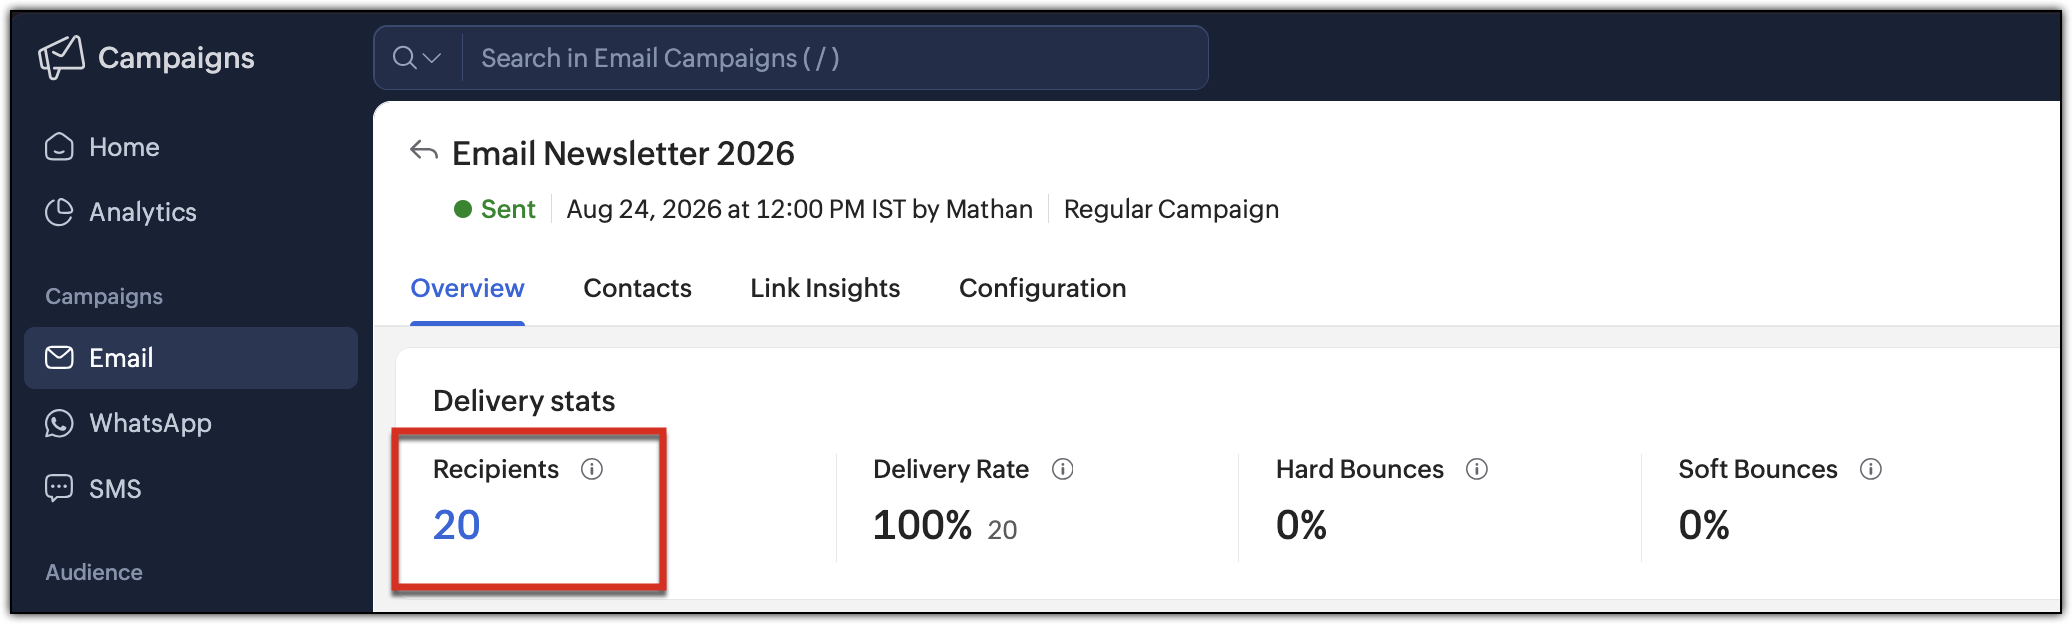The image size is (2072, 624).
Task: Show info tooltip for Delivery Rate
Action: pos(1063,469)
